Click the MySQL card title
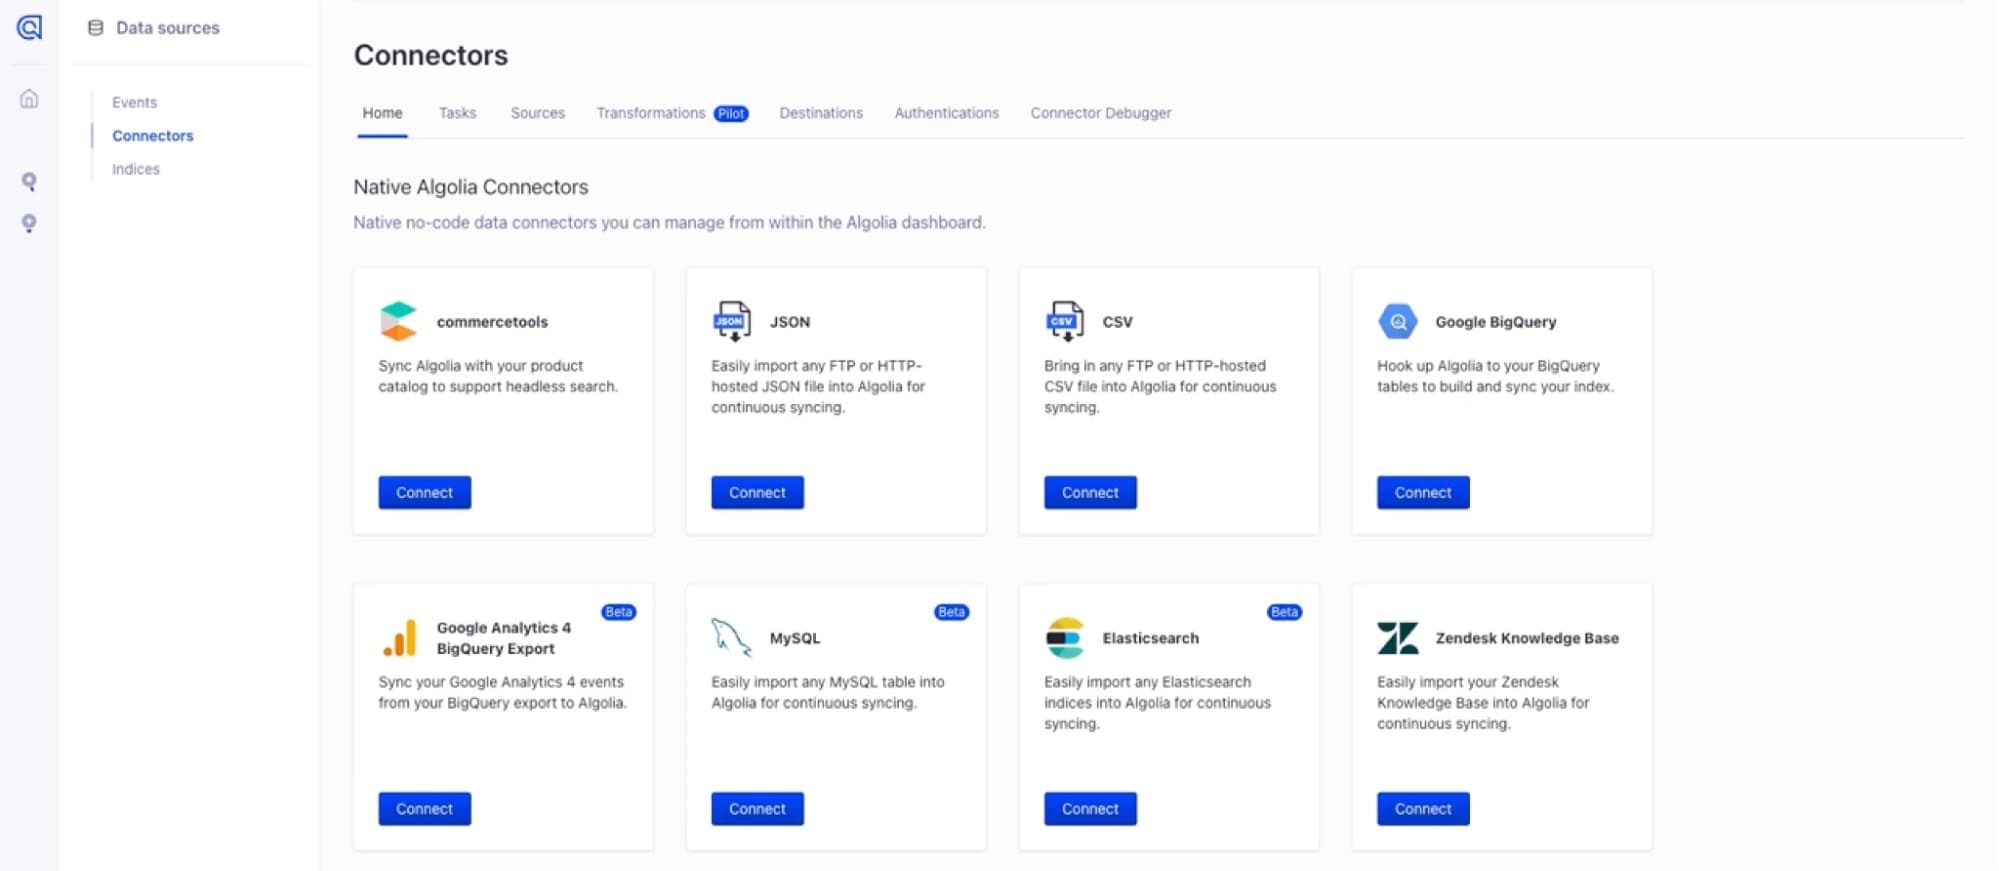The width and height of the screenshot is (1999, 871). tap(795, 638)
